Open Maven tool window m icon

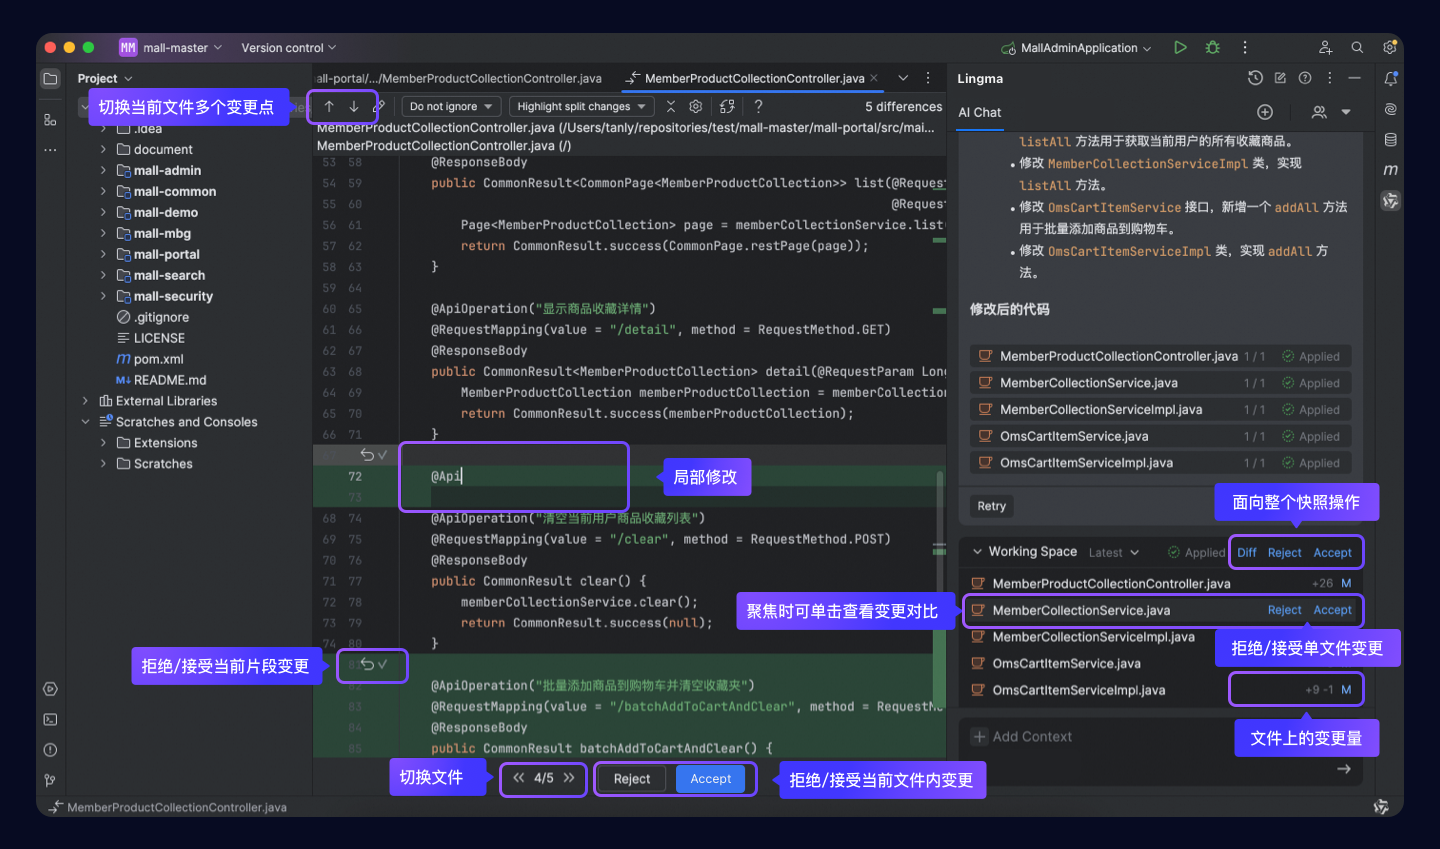tap(1390, 170)
